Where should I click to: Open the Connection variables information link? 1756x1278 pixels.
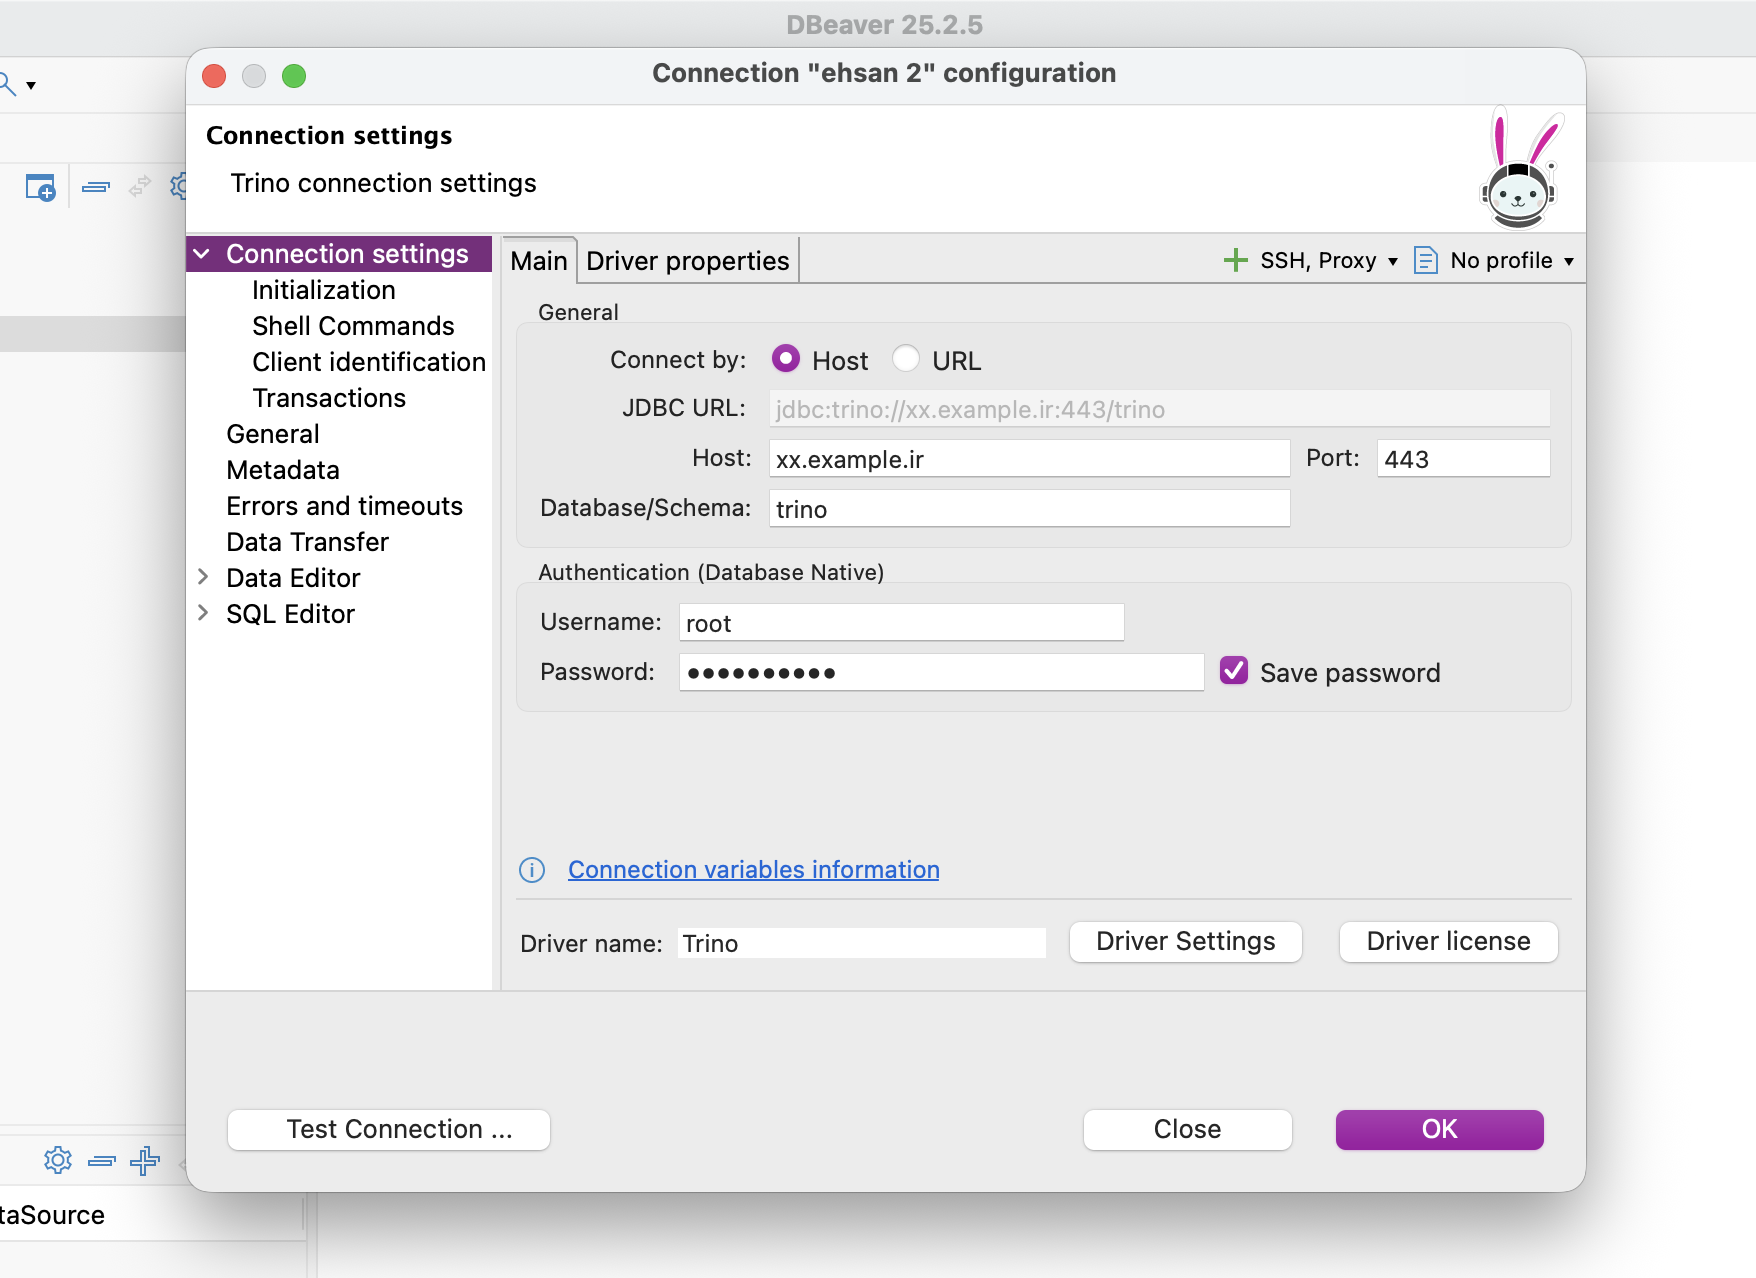point(753,870)
